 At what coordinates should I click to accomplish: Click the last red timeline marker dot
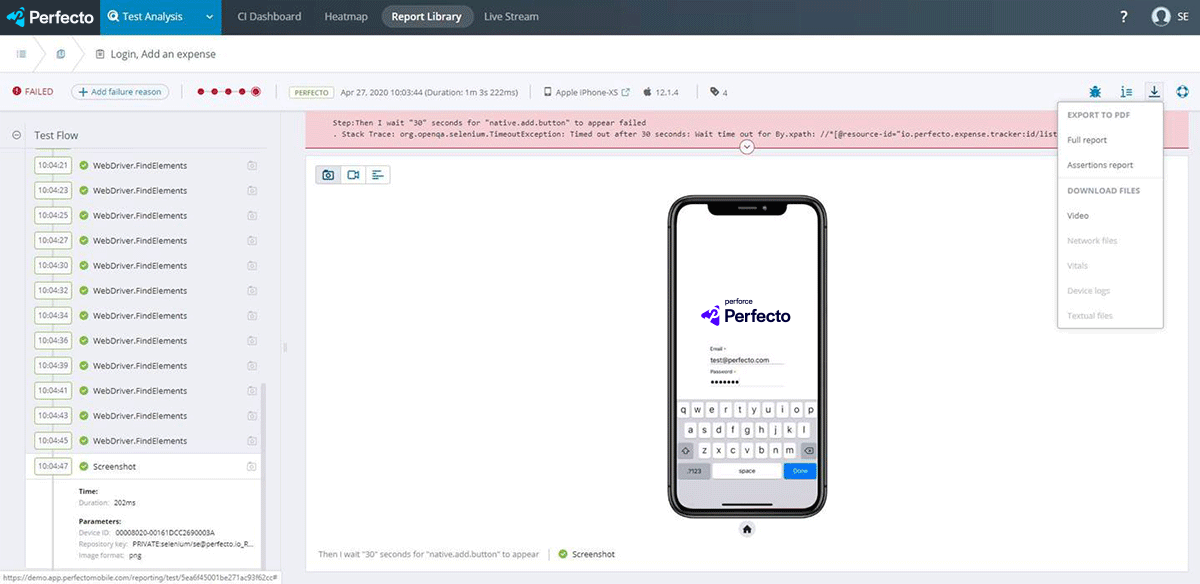[256, 92]
